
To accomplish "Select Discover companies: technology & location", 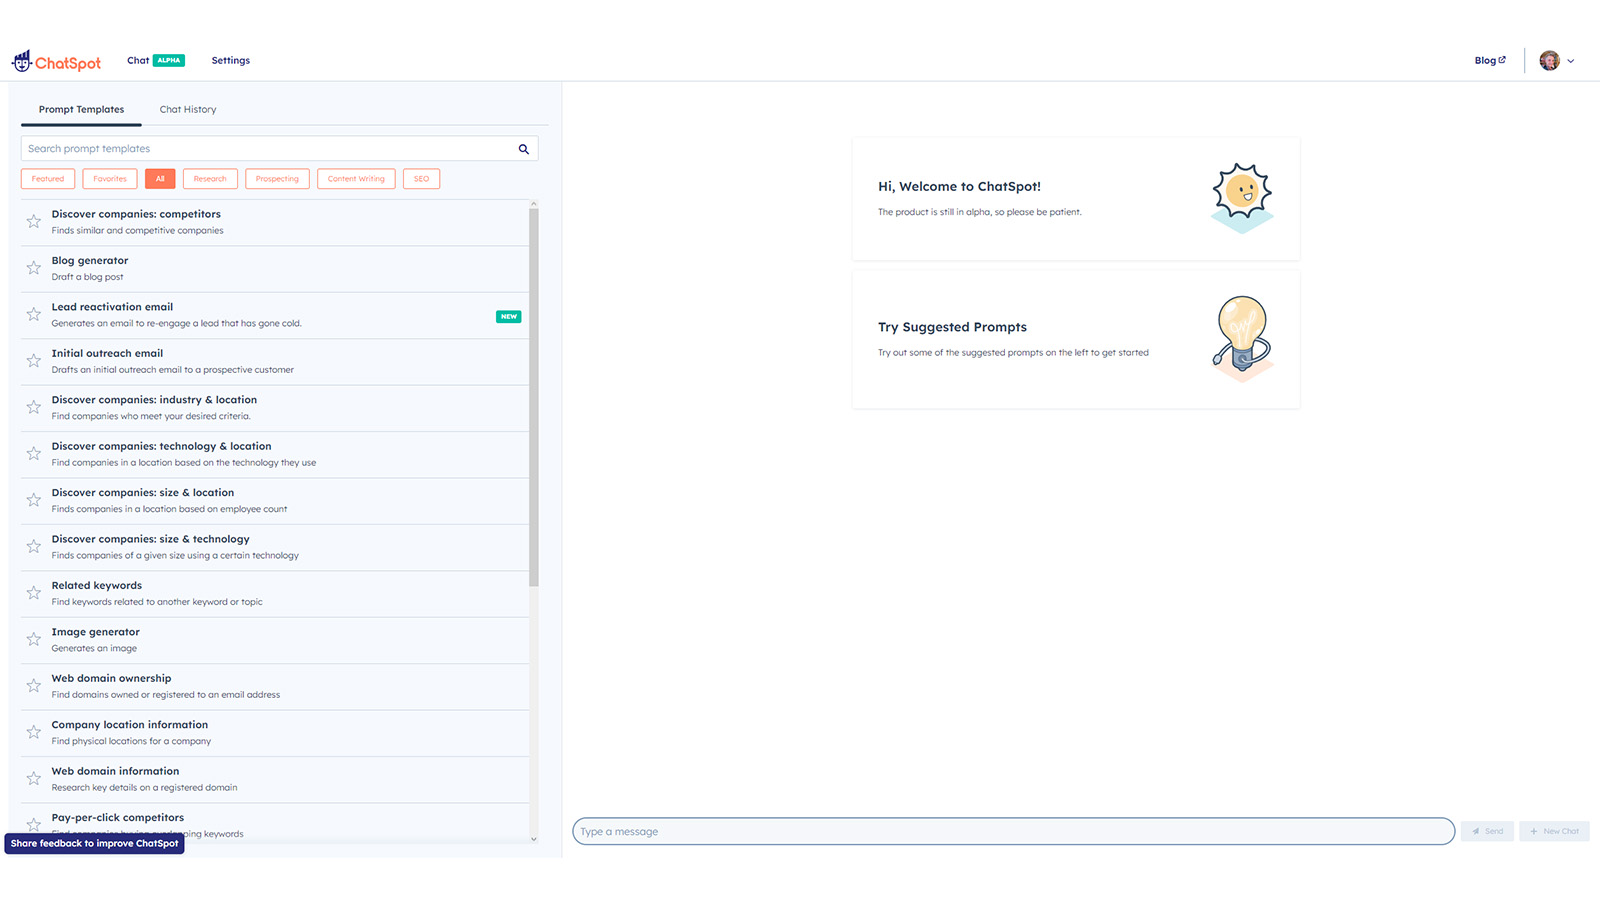I will tap(275, 454).
